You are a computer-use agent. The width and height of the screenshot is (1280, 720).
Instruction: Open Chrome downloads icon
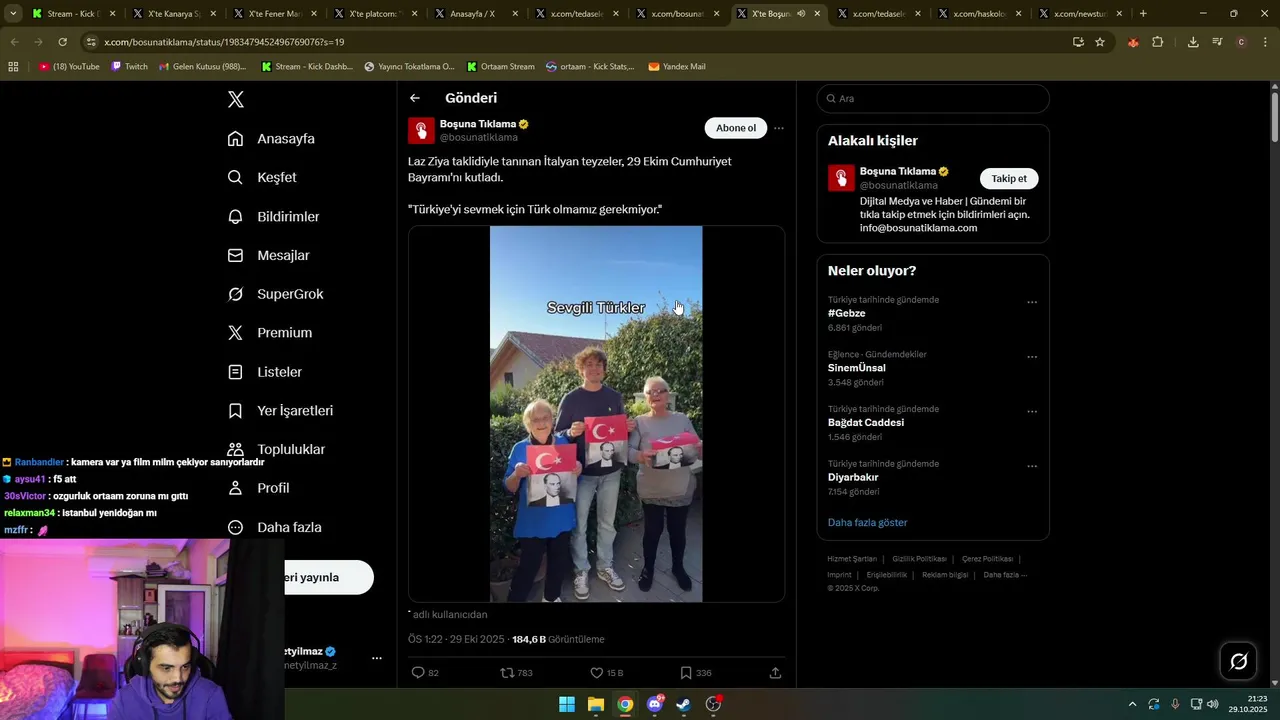click(1193, 42)
